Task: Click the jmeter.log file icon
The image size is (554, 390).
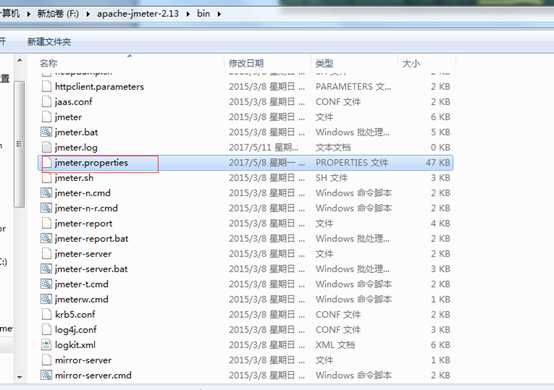Action: coord(46,147)
